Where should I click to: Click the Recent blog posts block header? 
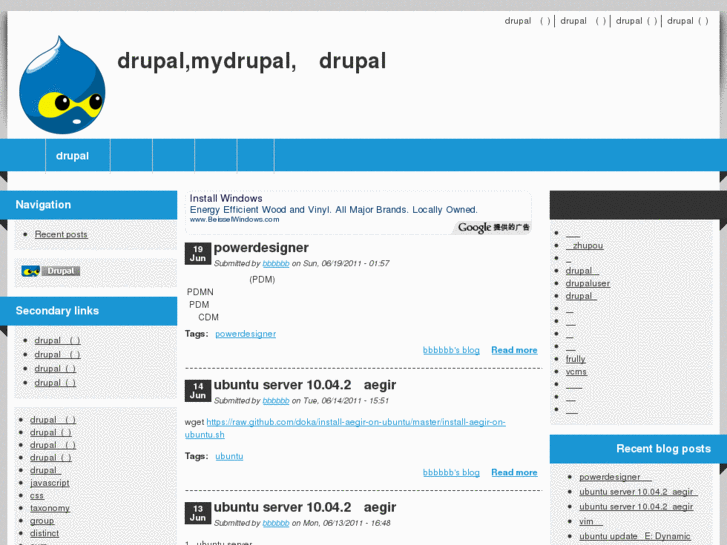pyautogui.click(x=638, y=449)
